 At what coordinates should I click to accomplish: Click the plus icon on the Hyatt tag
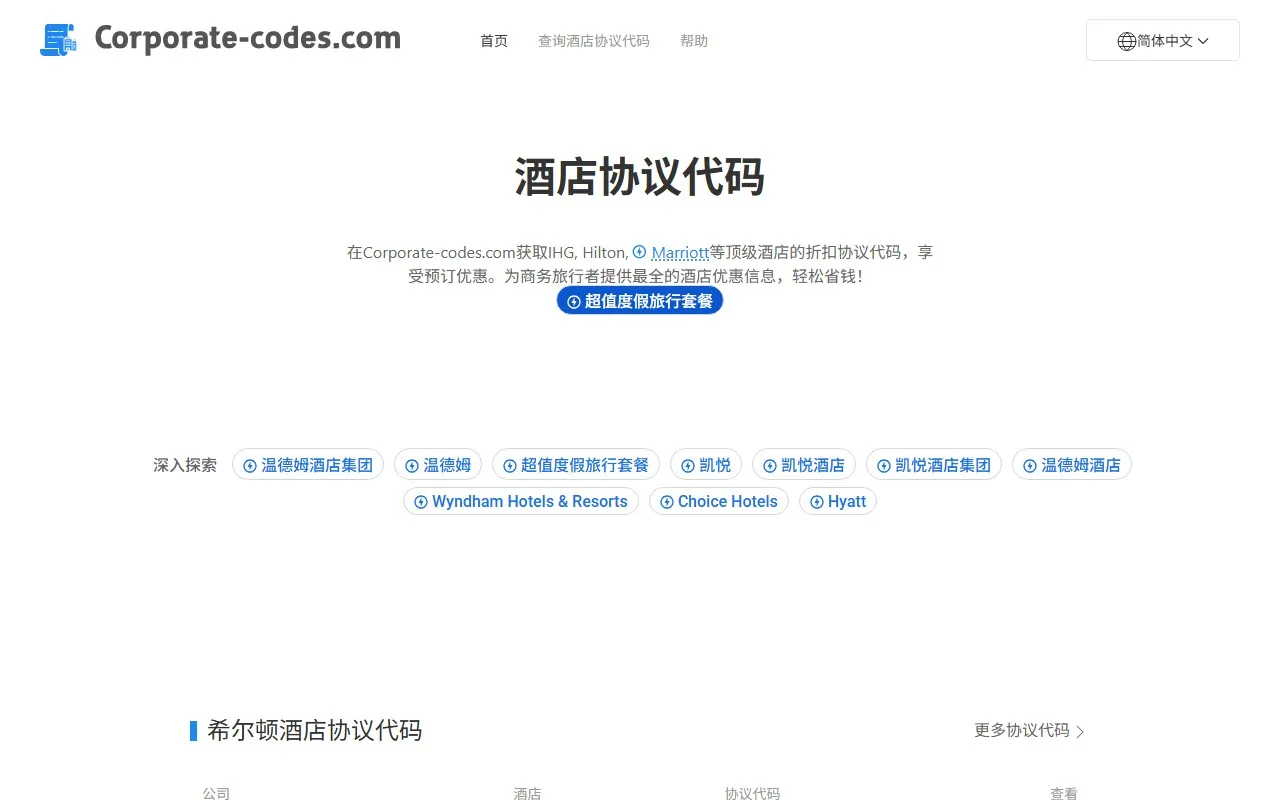[817, 501]
